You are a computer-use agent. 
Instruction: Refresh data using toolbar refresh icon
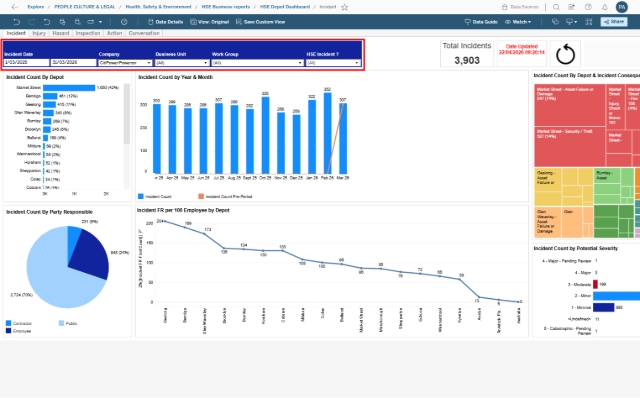(62, 22)
